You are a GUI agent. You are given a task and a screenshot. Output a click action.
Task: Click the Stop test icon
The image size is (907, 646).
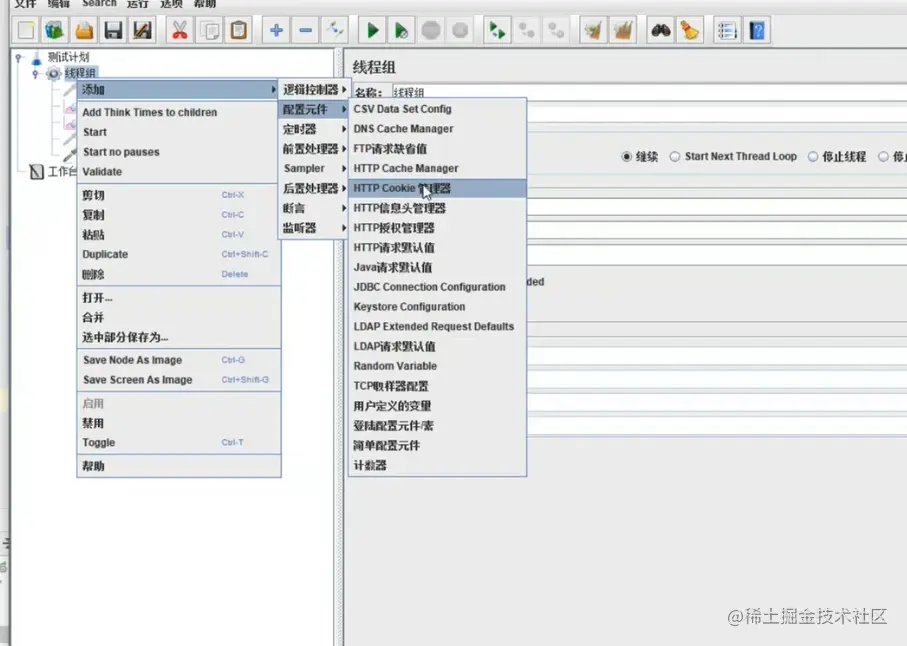coord(431,30)
